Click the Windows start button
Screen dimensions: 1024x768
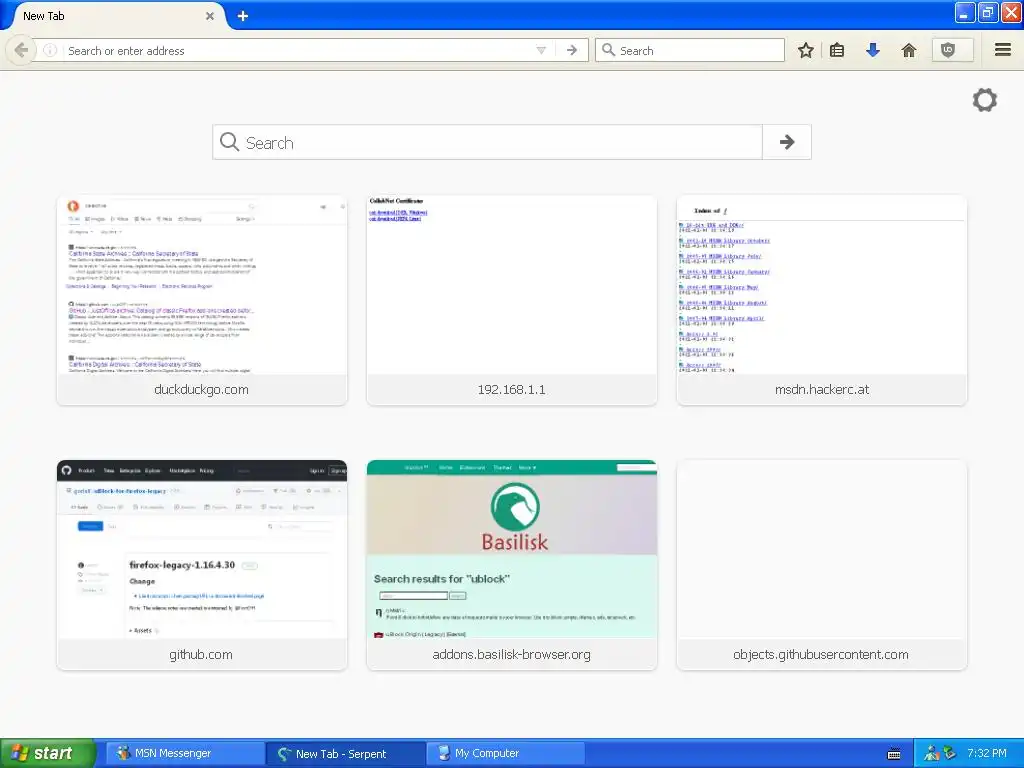[47, 753]
